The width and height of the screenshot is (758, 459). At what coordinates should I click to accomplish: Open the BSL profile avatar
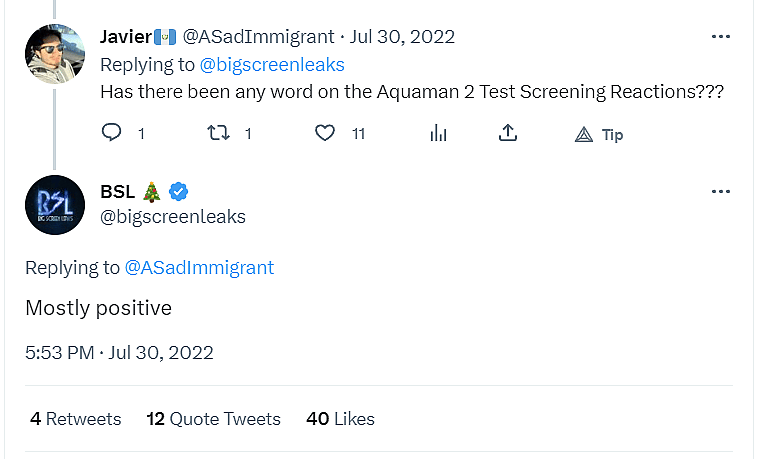click(54, 204)
